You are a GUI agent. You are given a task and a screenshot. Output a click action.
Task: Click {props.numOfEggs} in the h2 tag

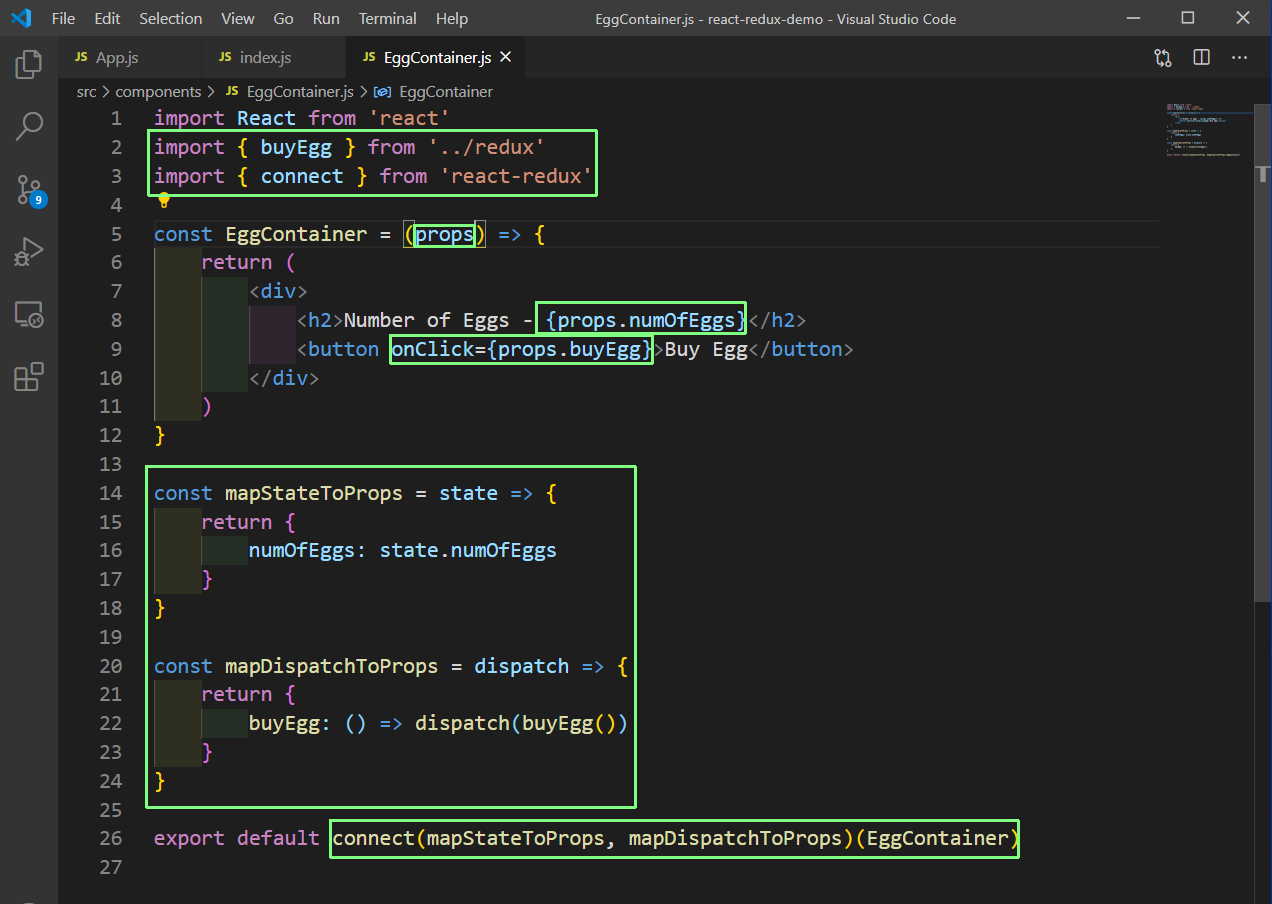tap(646, 320)
